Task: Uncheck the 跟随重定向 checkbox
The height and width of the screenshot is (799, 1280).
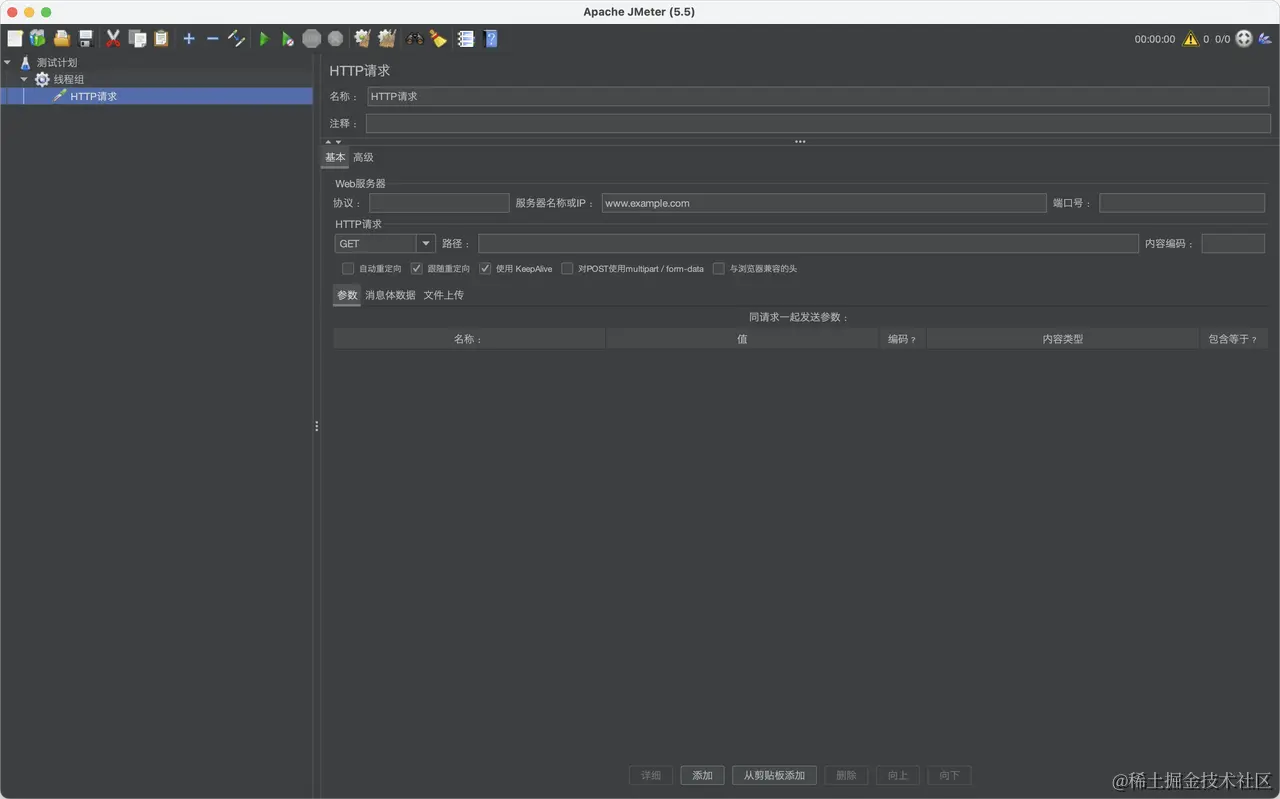Action: 417,269
